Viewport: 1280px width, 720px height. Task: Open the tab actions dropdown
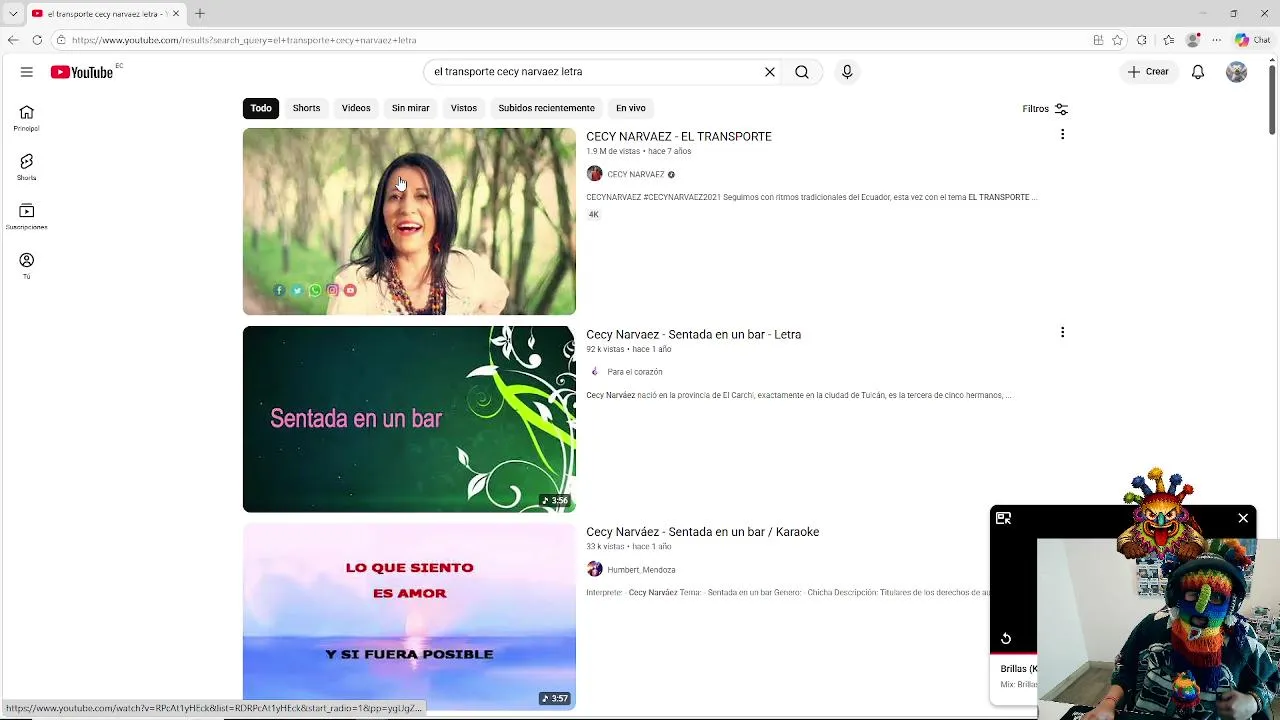click(13, 13)
